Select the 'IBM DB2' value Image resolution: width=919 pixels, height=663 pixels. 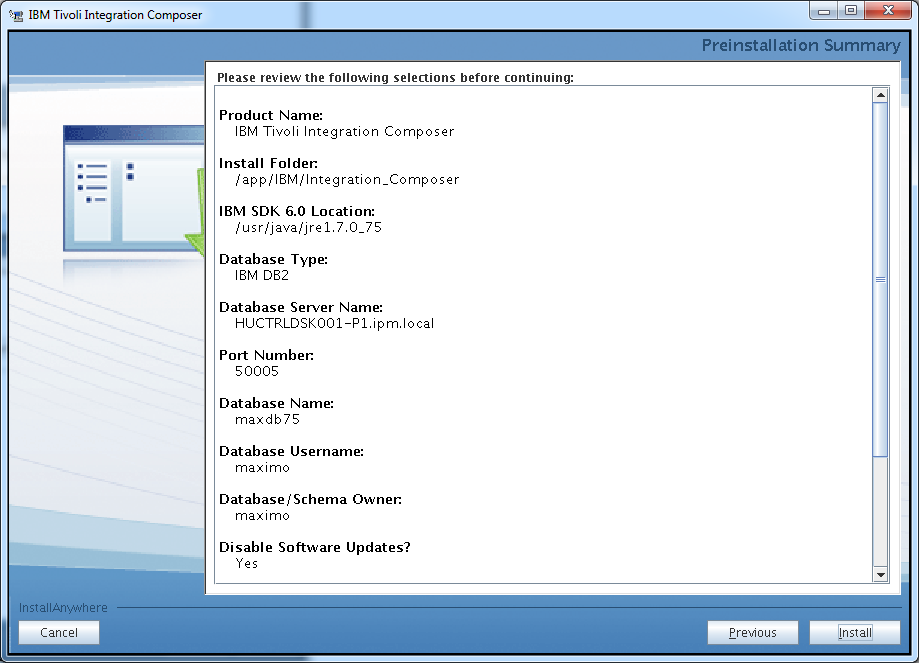pyautogui.click(x=261, y=276)
